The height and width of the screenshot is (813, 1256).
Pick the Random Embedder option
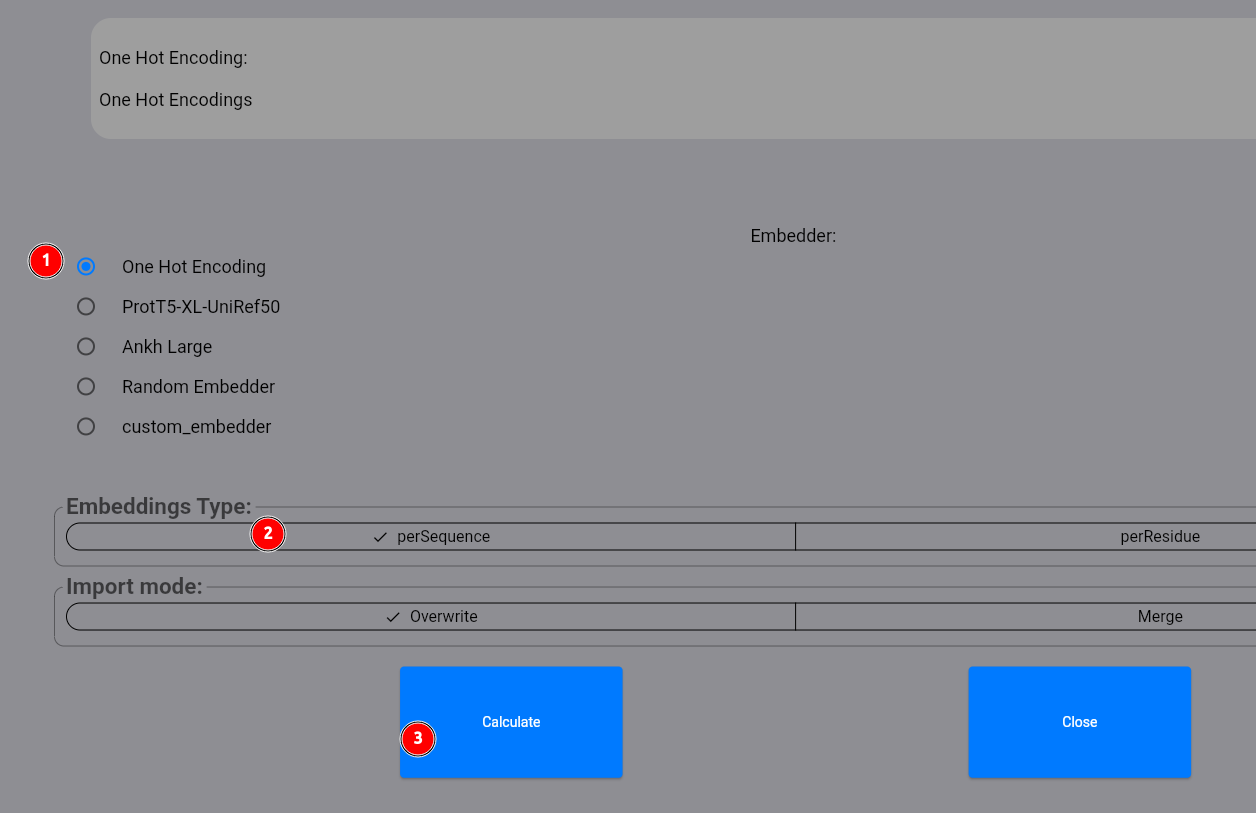(x=86, y=386)
